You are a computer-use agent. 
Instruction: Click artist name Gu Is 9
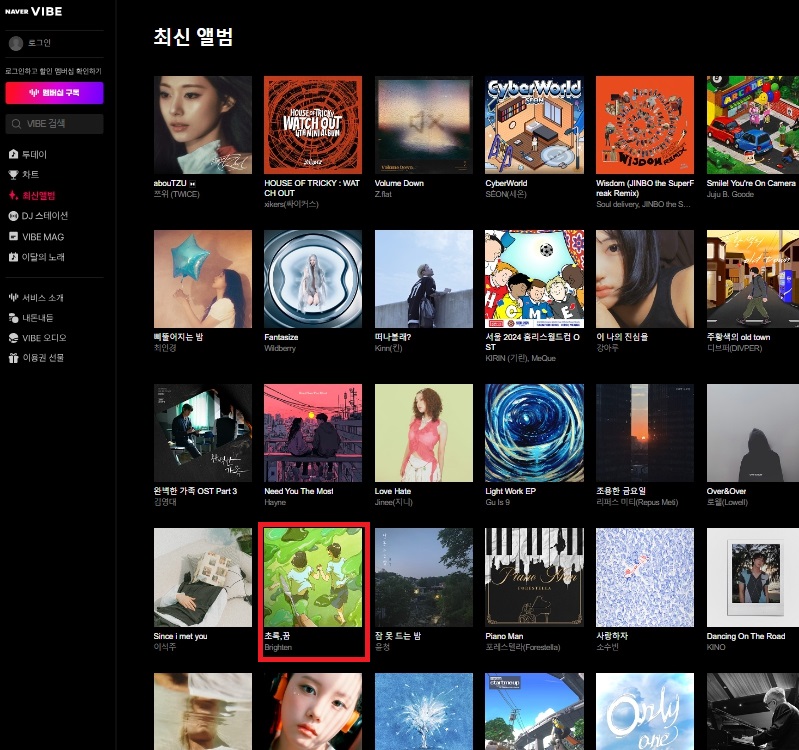497,502
